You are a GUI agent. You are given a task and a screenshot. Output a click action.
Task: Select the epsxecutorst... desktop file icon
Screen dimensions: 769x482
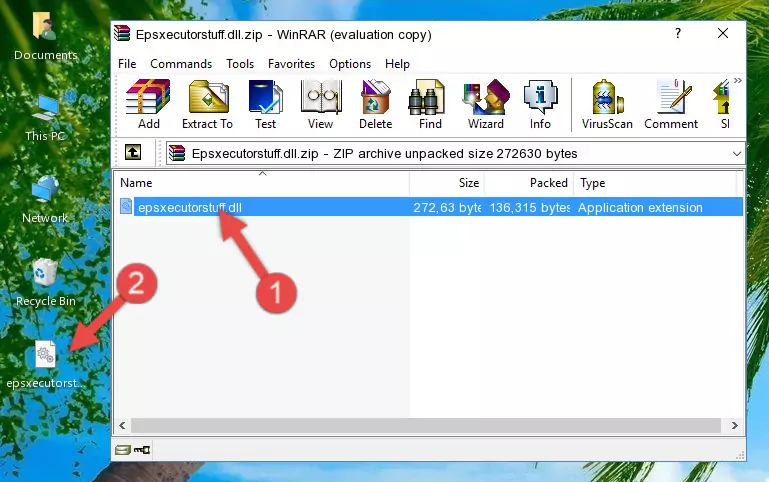pos(45,365)
